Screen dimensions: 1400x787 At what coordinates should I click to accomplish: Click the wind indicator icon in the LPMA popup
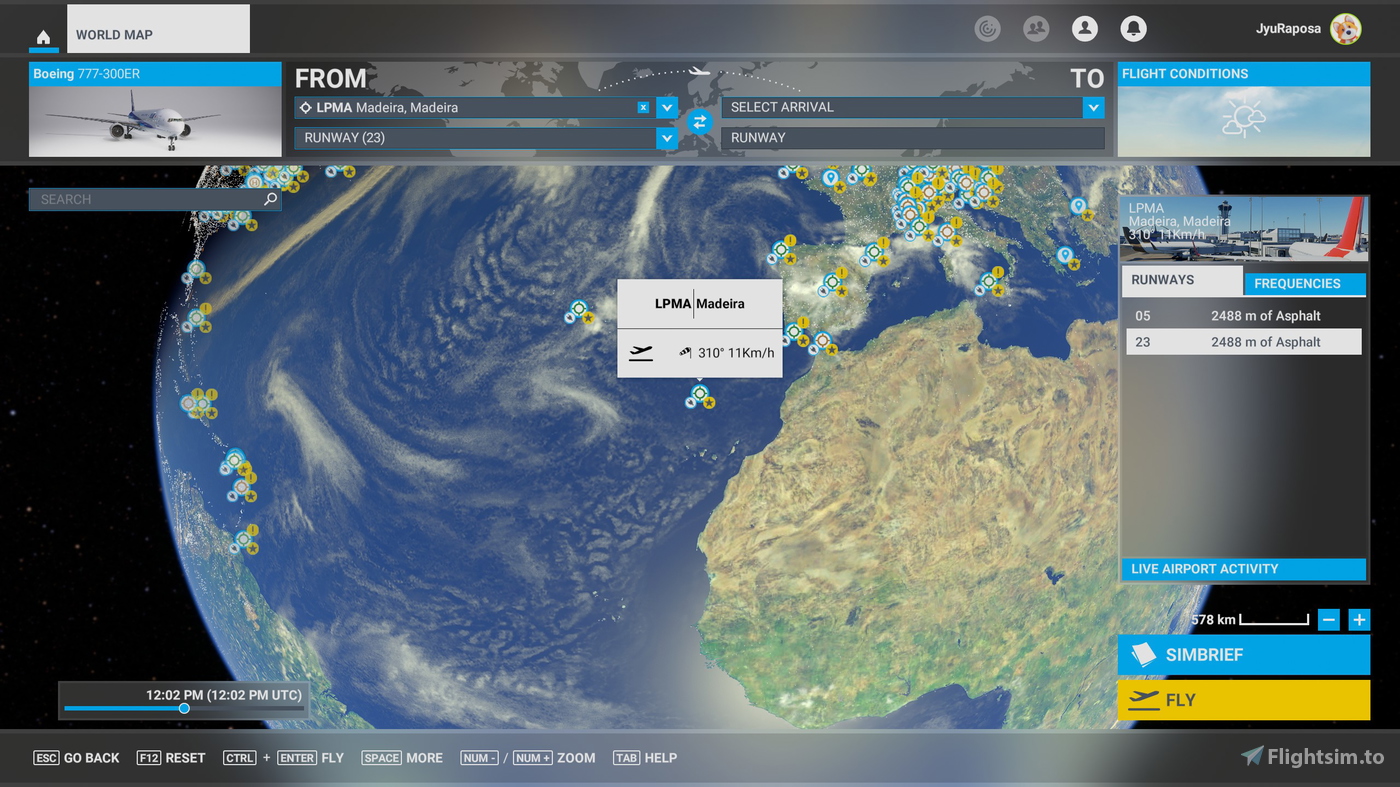click(x=685, y=352)
